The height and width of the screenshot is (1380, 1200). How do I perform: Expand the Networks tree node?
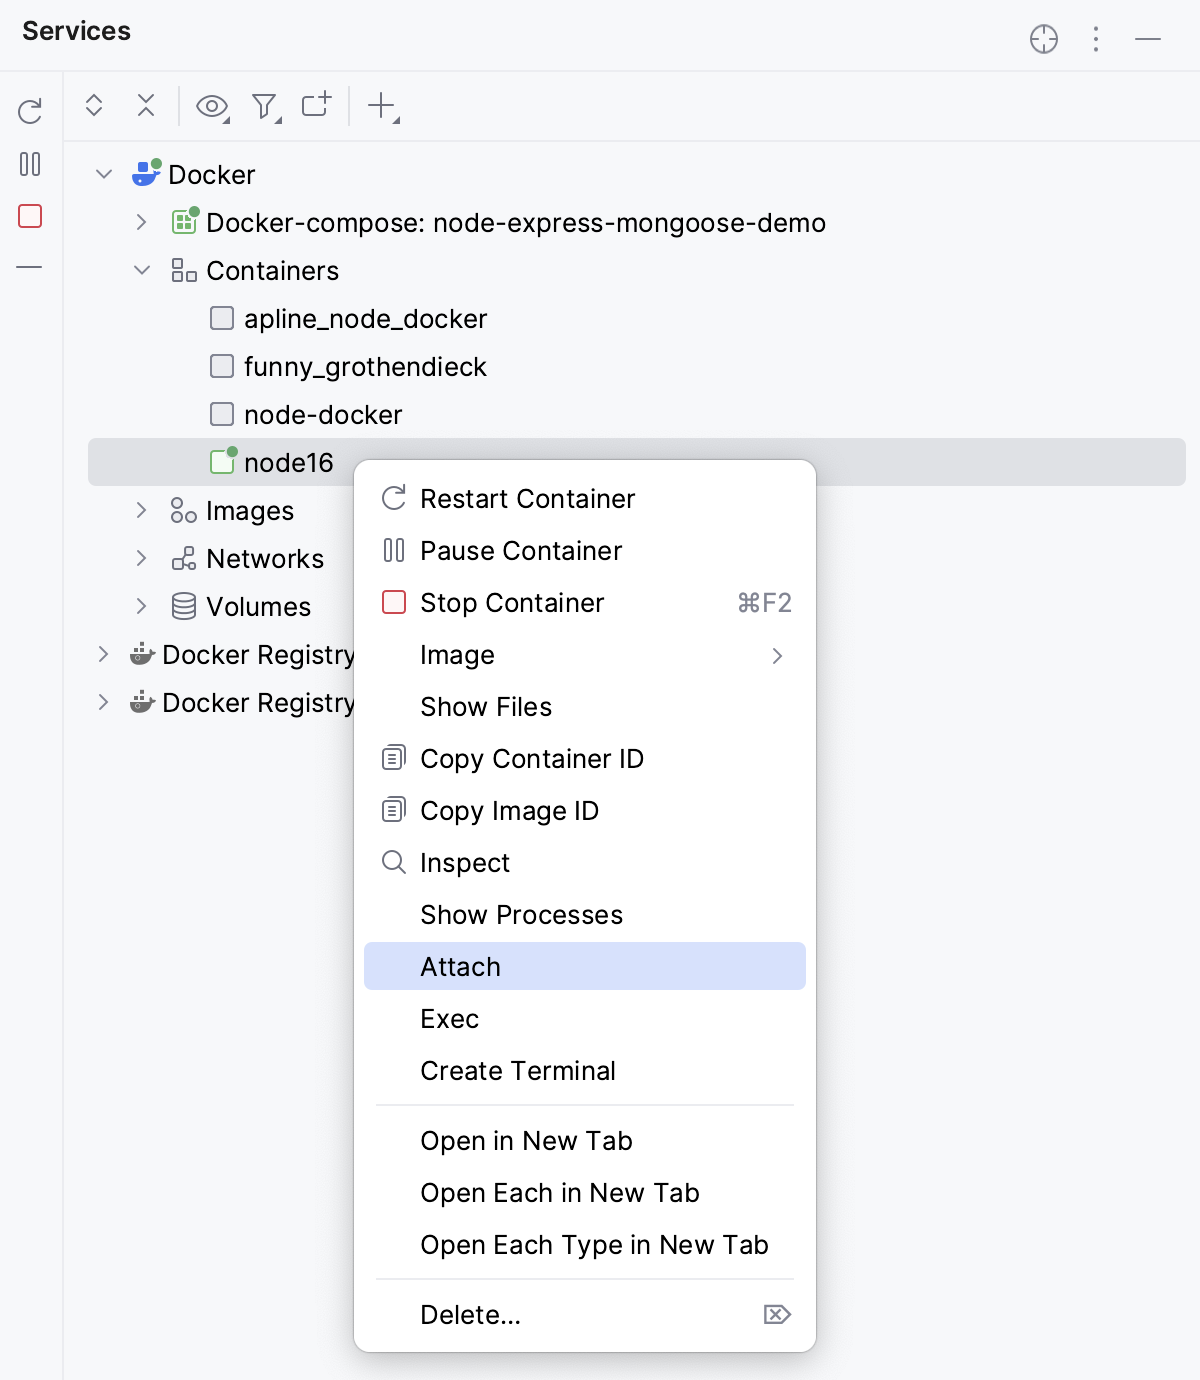pyautogui.click(x=140, y=558)
